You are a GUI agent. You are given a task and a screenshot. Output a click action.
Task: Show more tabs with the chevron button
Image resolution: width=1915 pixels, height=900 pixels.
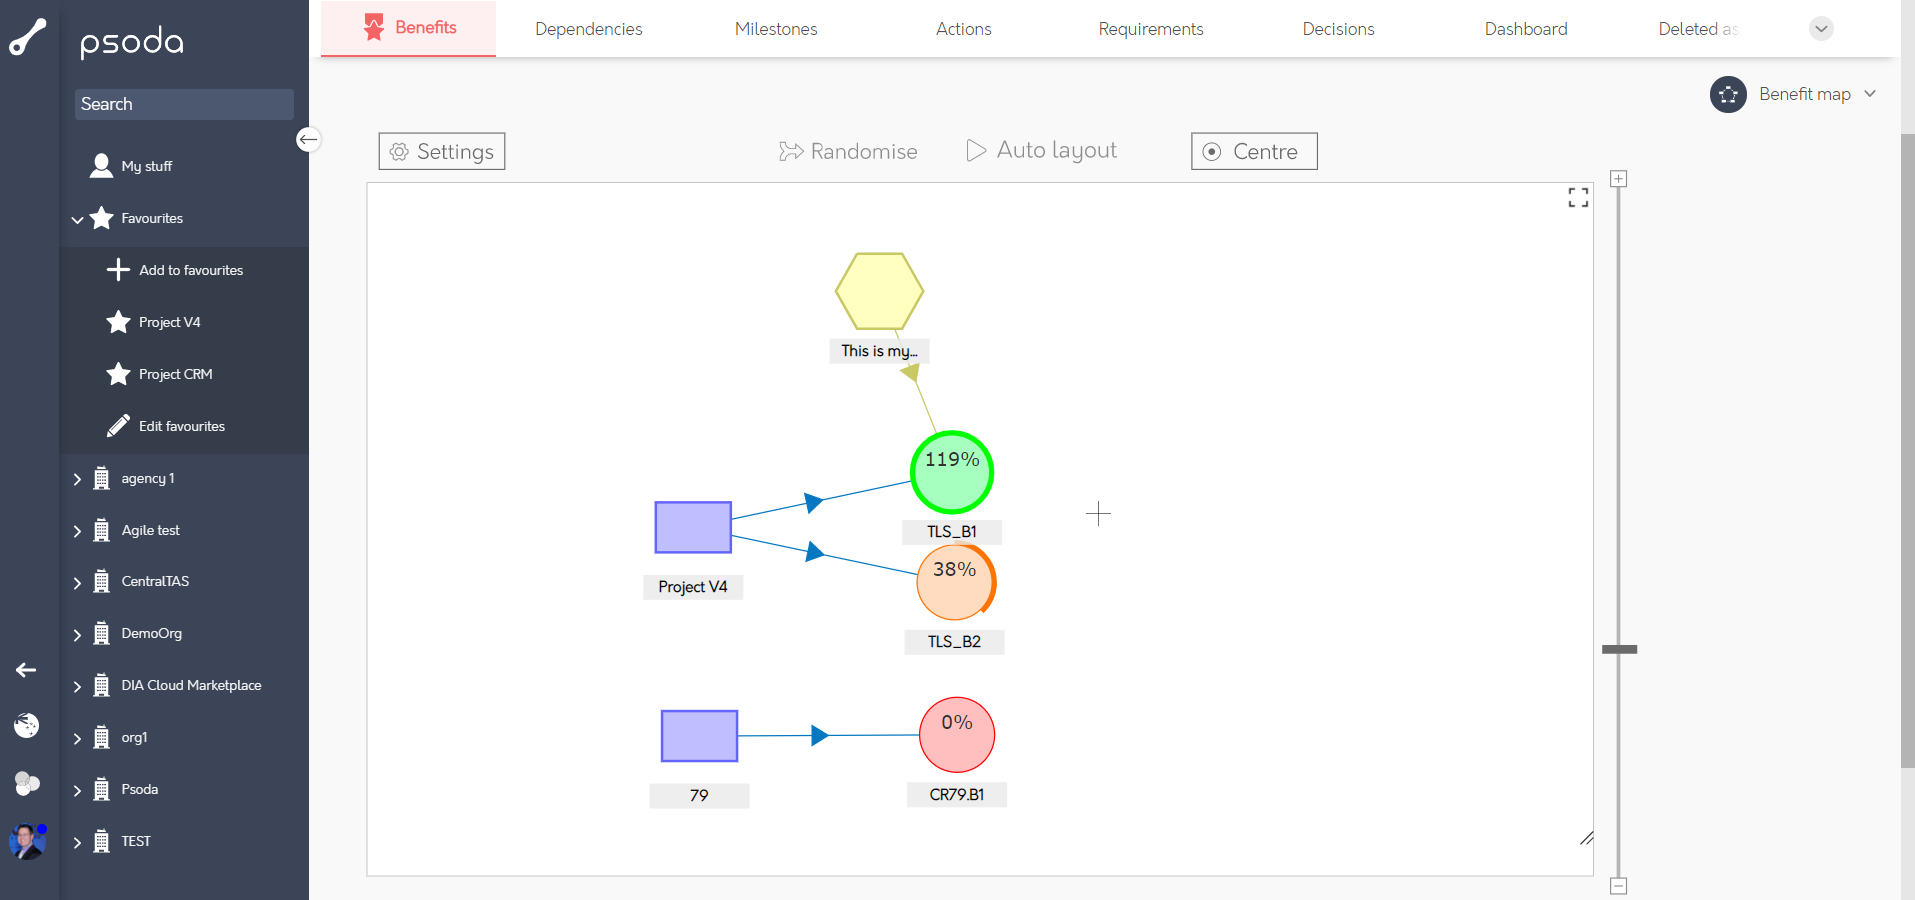click(1821, 29)
